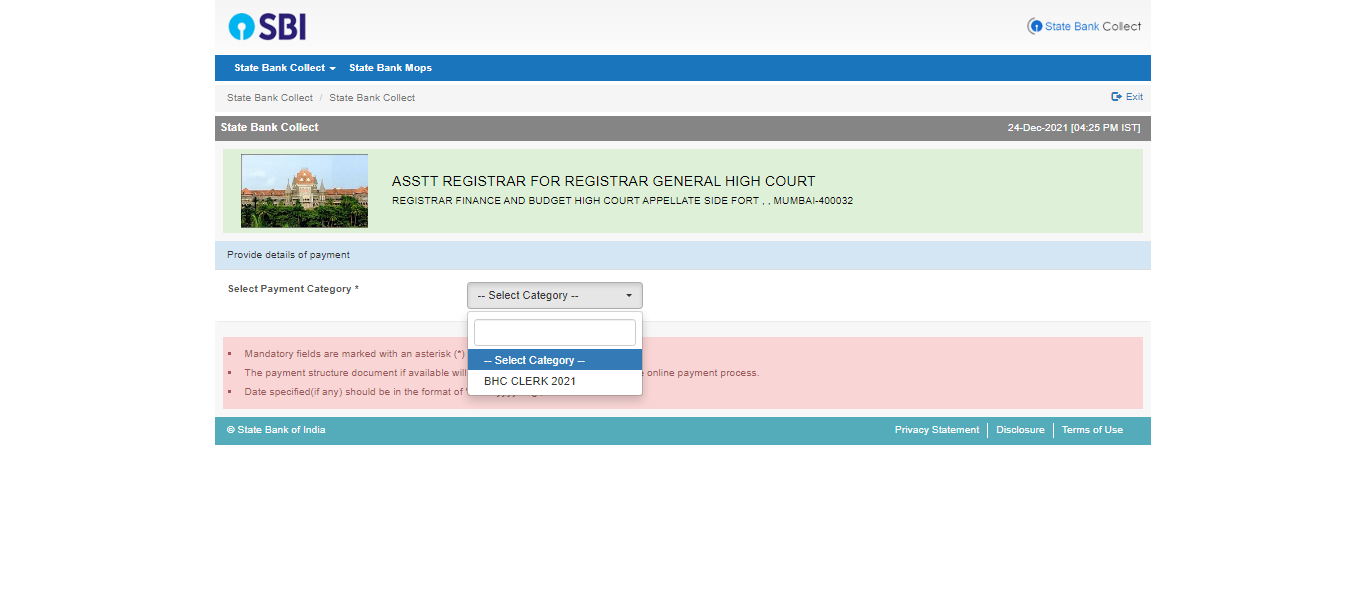Open the Disclosure link
The height and width of the screenshot is (600, 1366).
coord(1020,430)
